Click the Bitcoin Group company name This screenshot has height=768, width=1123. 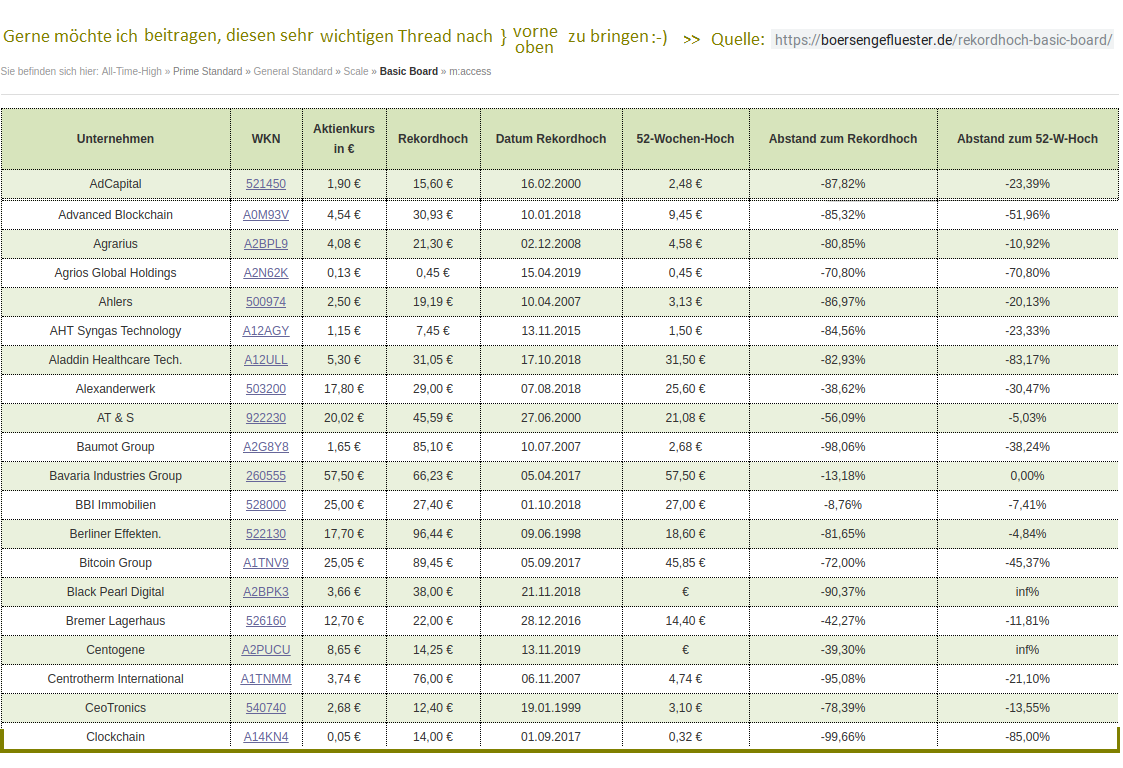click(115, 563)
